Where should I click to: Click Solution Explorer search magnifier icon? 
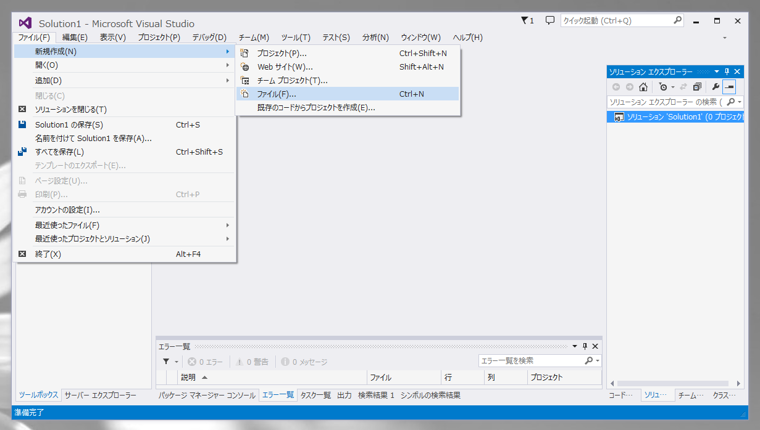731,102
